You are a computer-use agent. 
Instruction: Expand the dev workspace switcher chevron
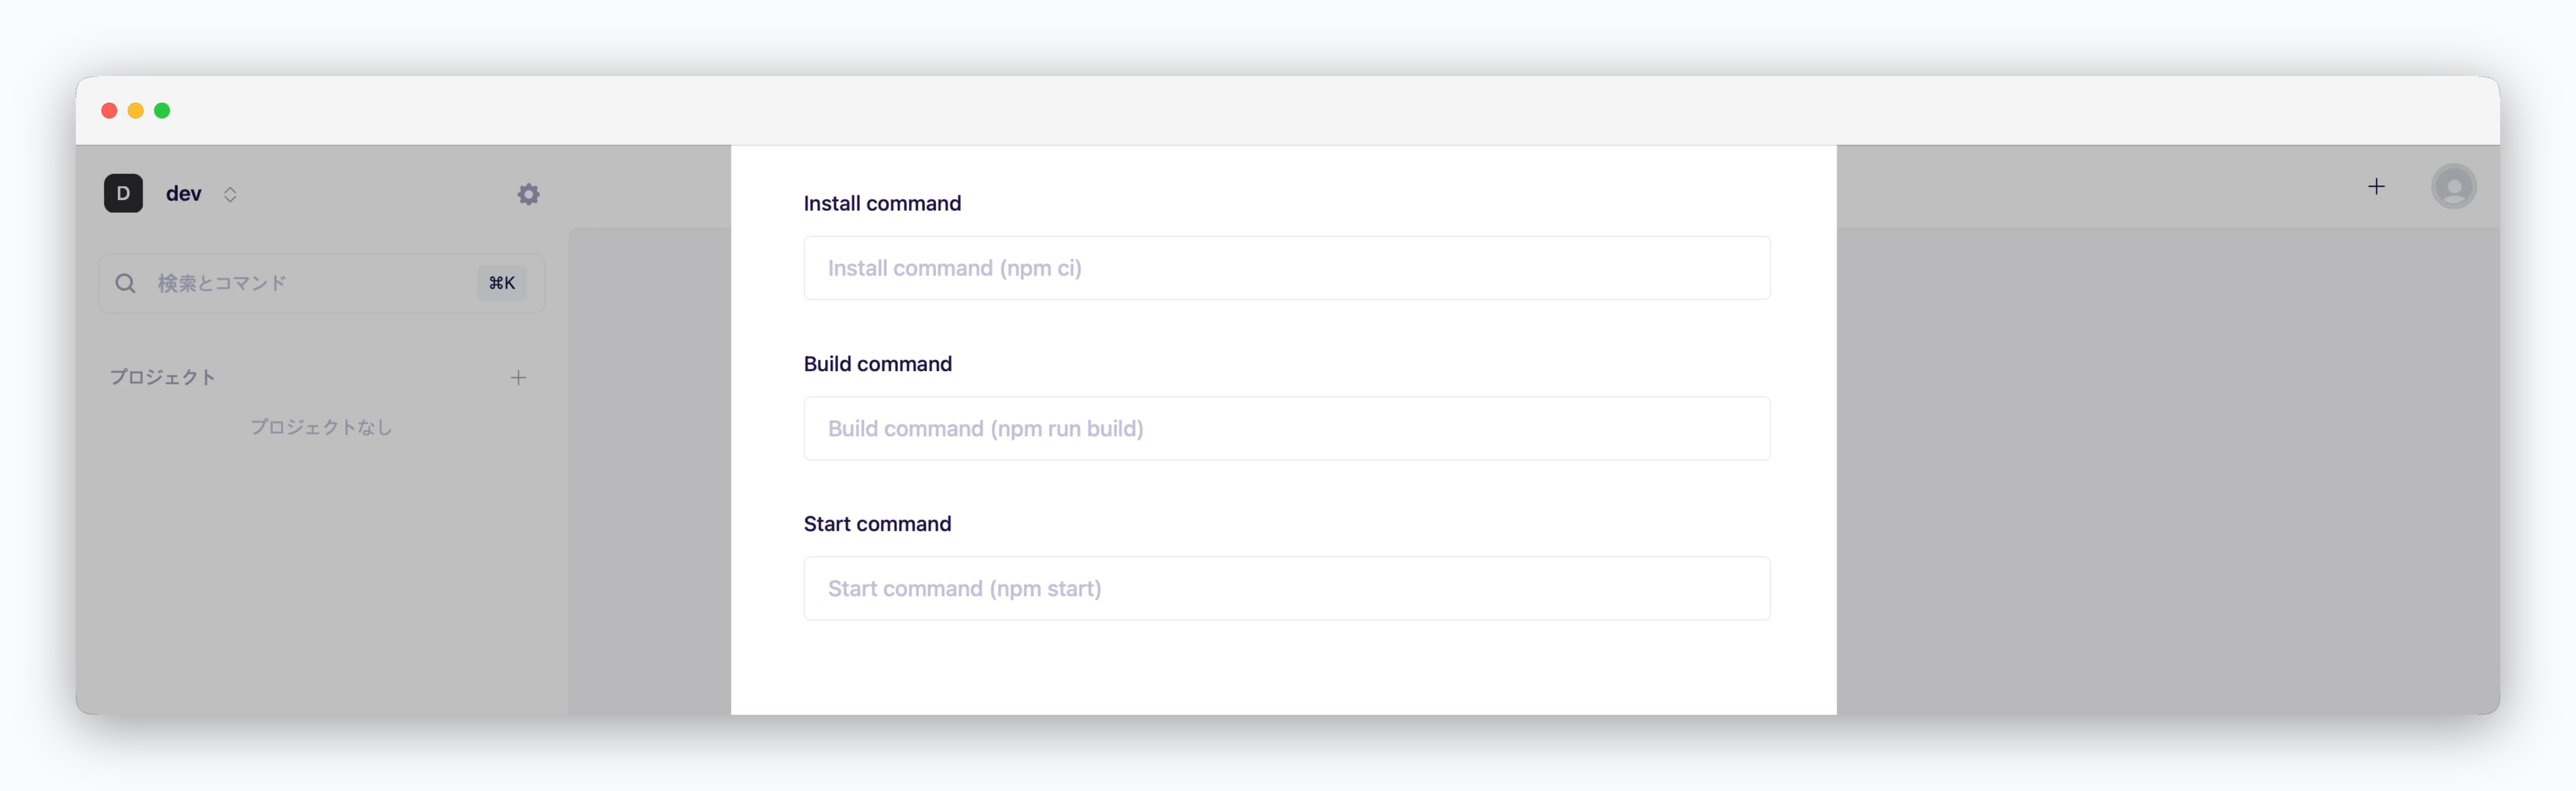pos(230,194)
